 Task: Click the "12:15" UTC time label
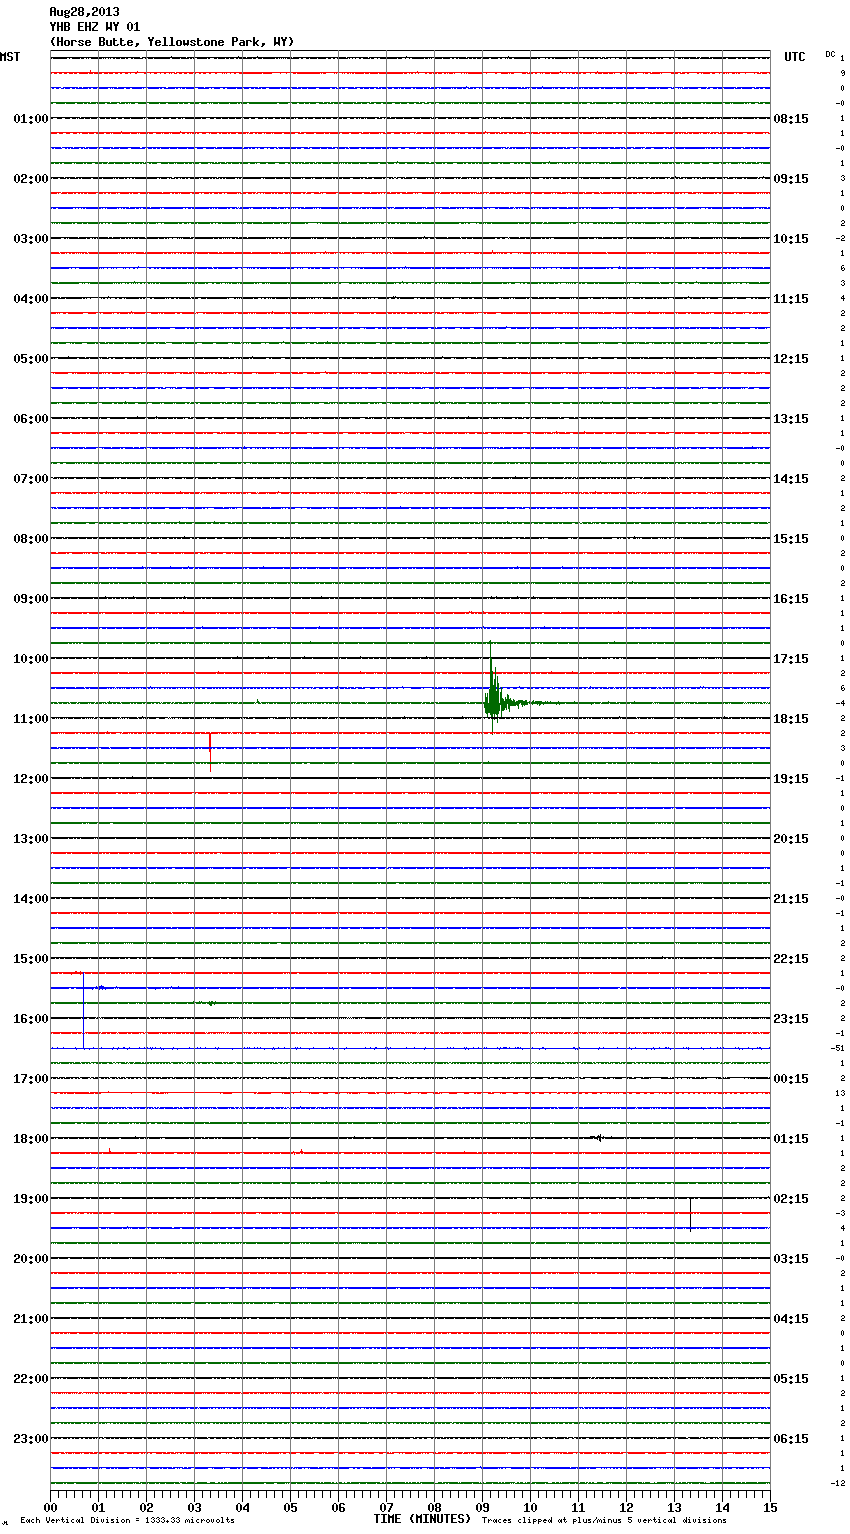point(791,359)
